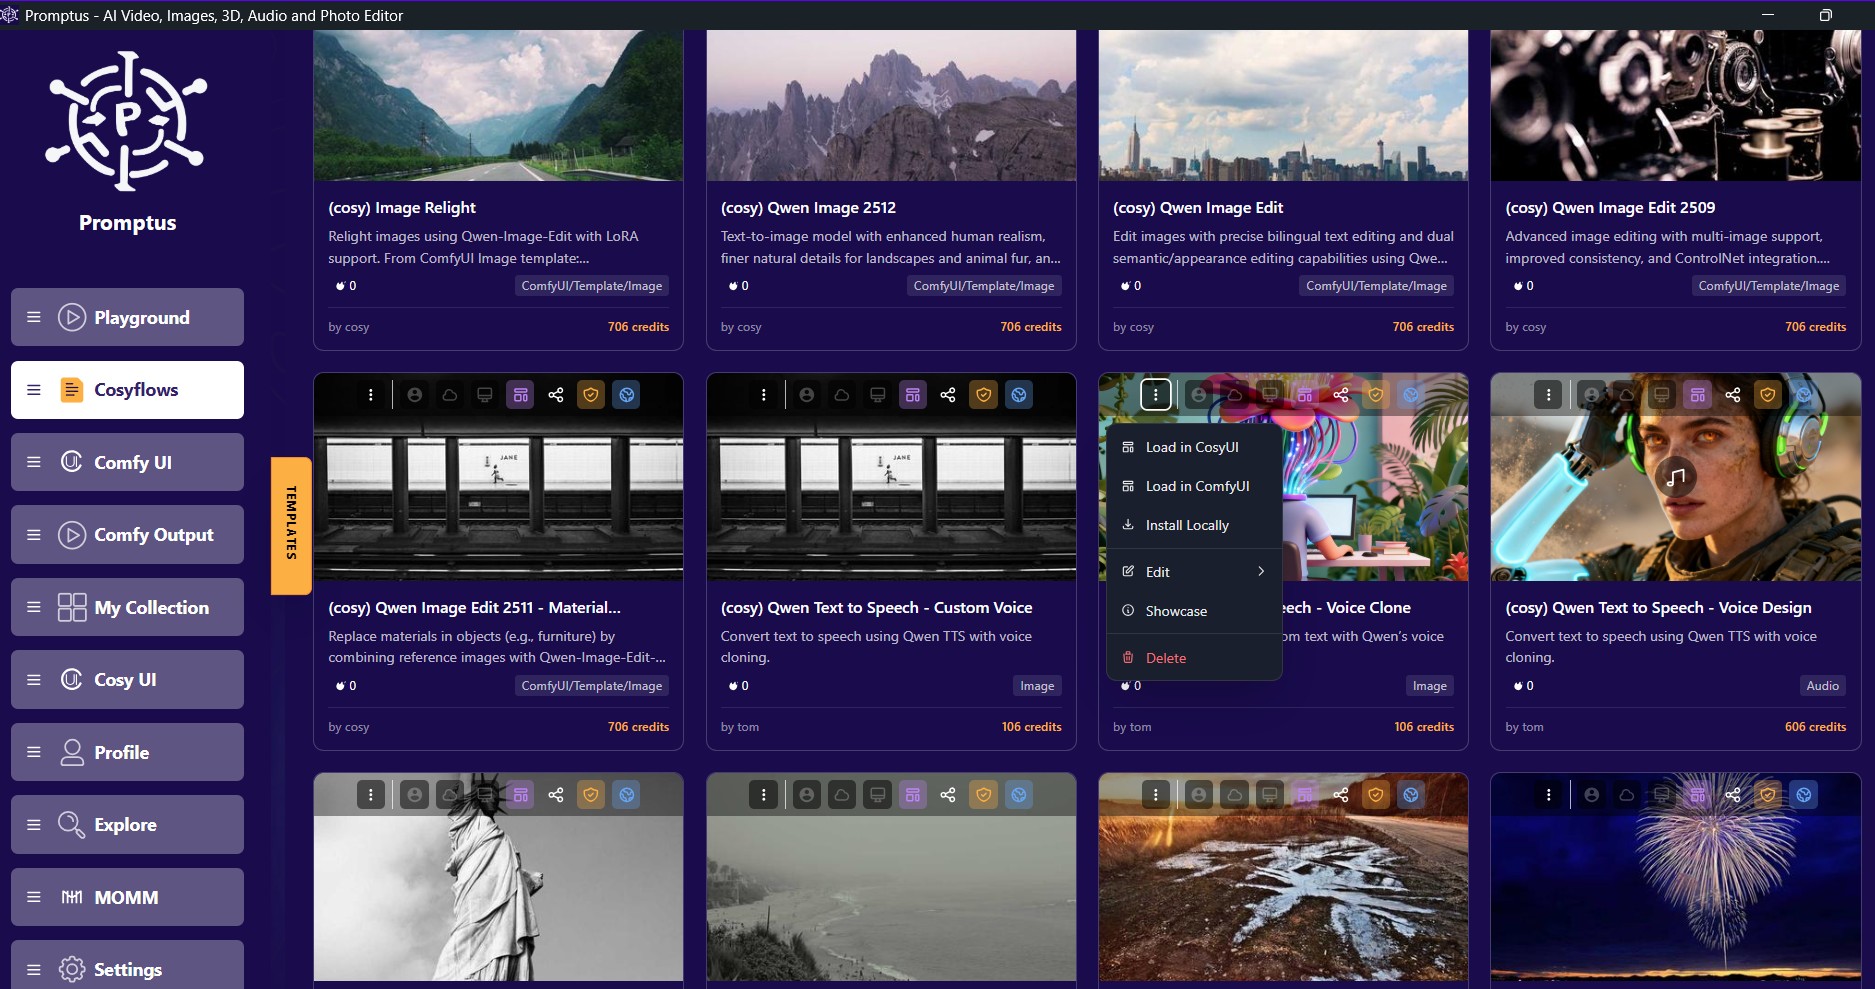Click the user account icon on Material card
Image resolution: width=1875 pixels, height=989 pixels.
click(x=415, y=395)
